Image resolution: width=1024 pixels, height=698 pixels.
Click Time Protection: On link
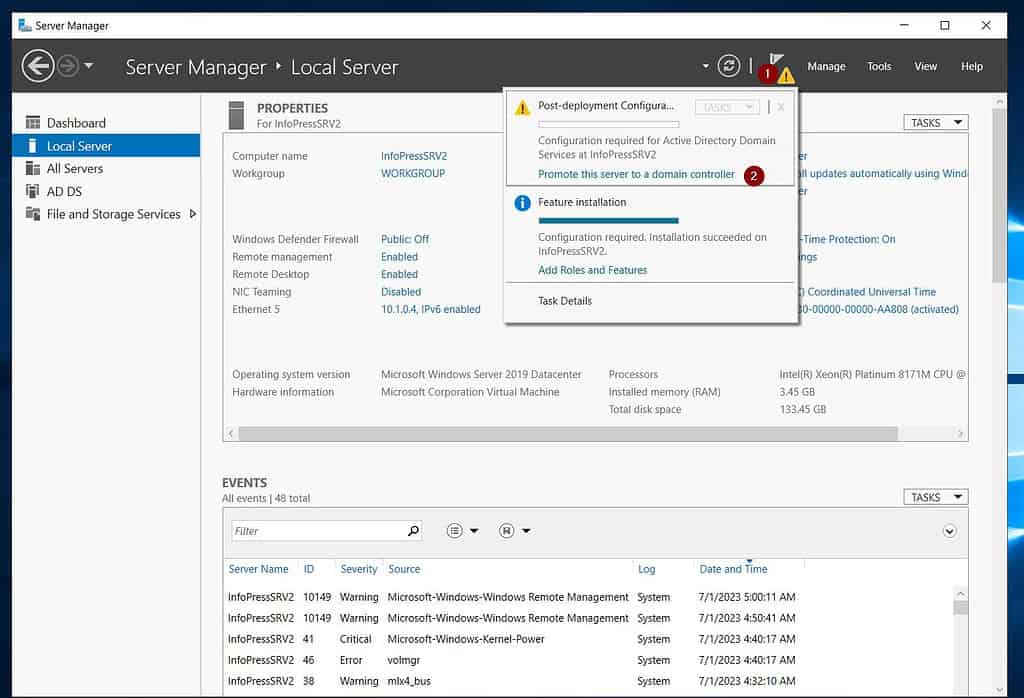pyautogui.click(x=849, y=240)
